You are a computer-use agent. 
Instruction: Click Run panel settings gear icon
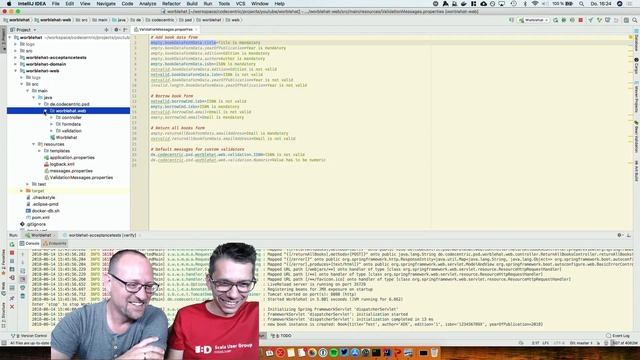point(620,235)
